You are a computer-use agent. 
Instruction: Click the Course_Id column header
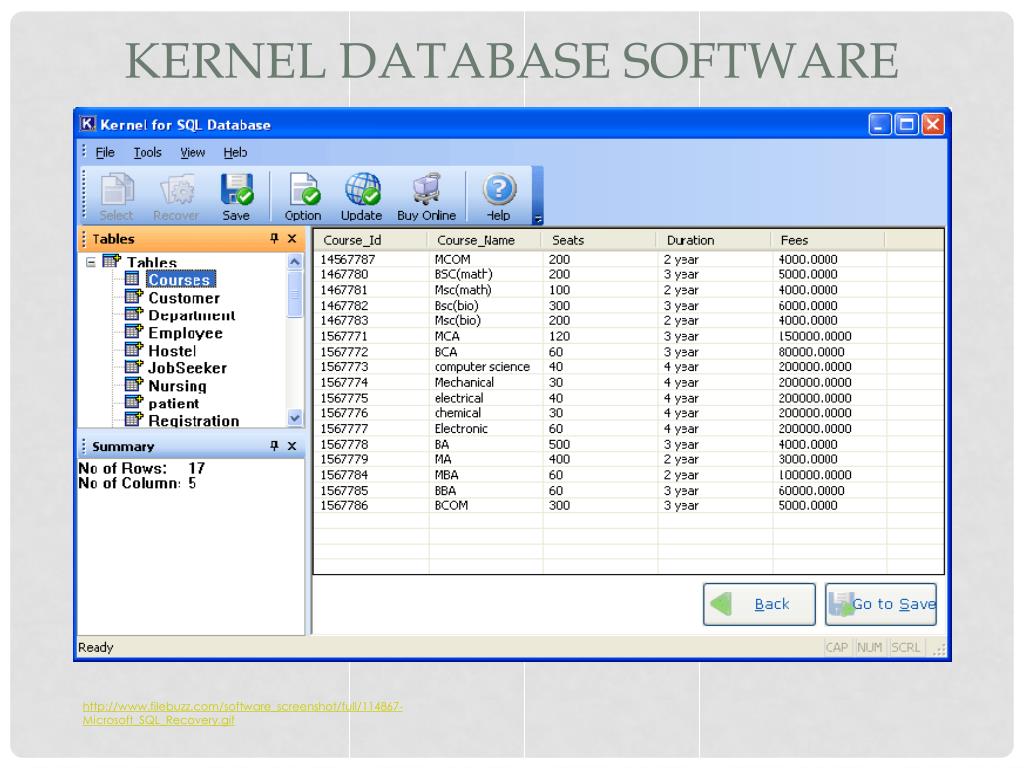coord(370,240)
